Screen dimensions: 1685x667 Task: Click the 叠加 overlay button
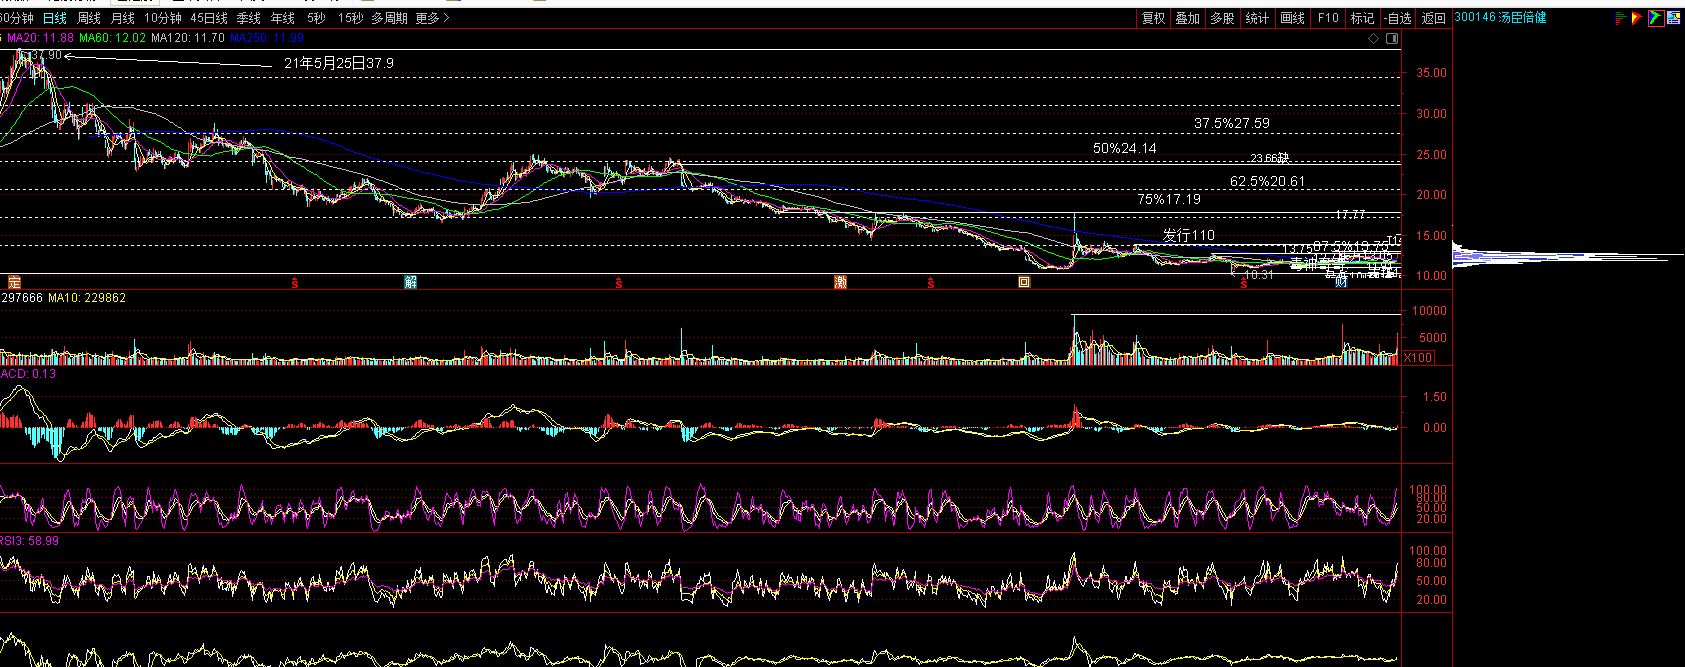pos(1188,18)
